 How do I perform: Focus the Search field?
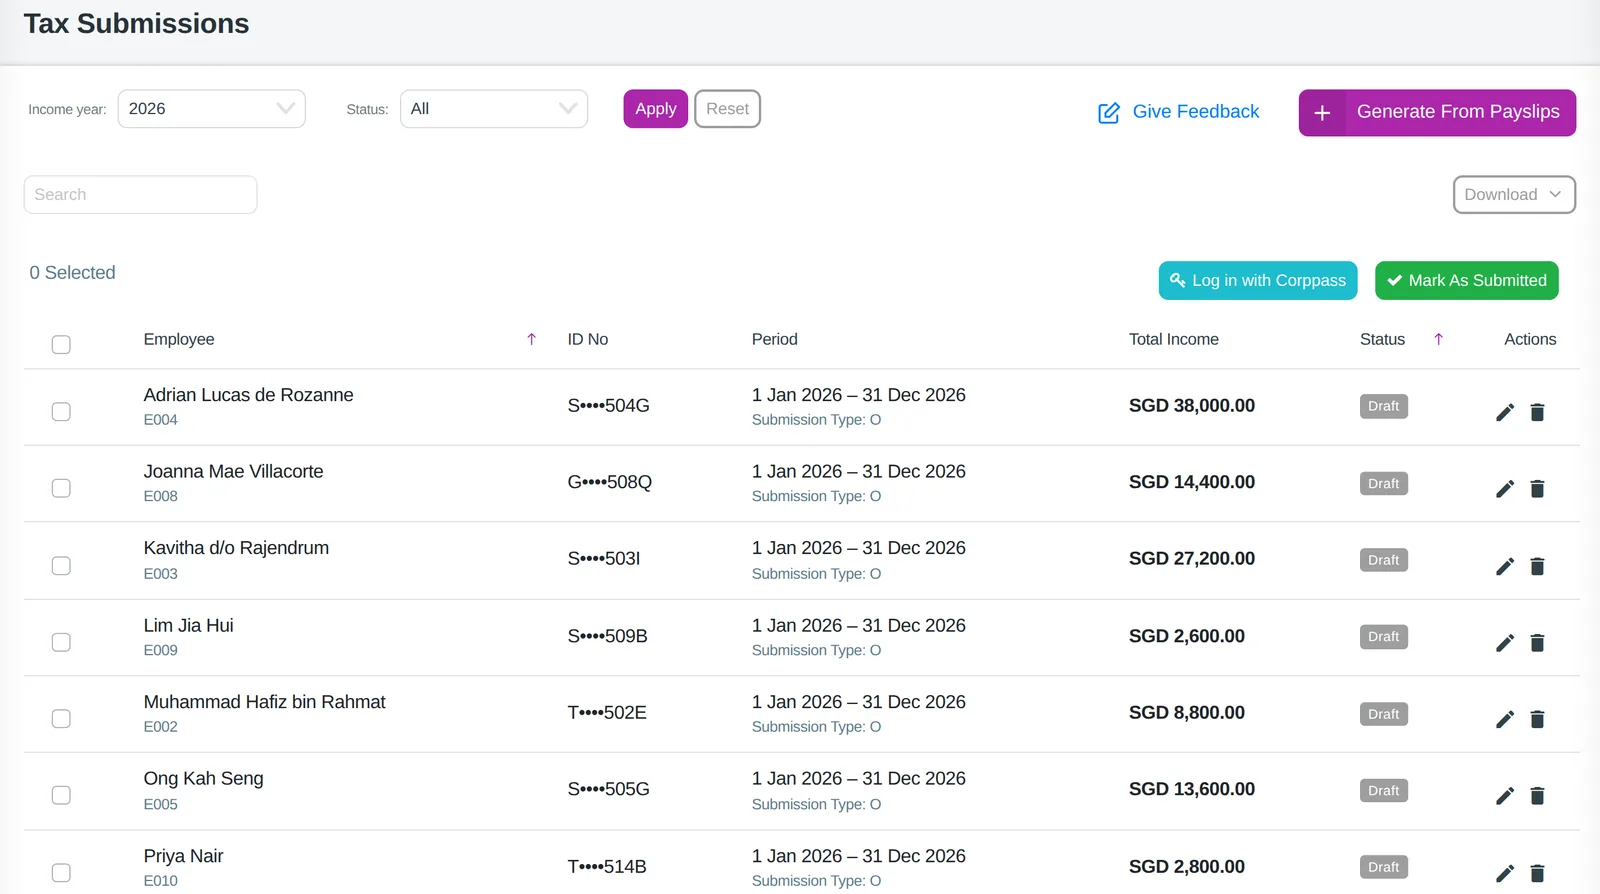coord(140,195)
